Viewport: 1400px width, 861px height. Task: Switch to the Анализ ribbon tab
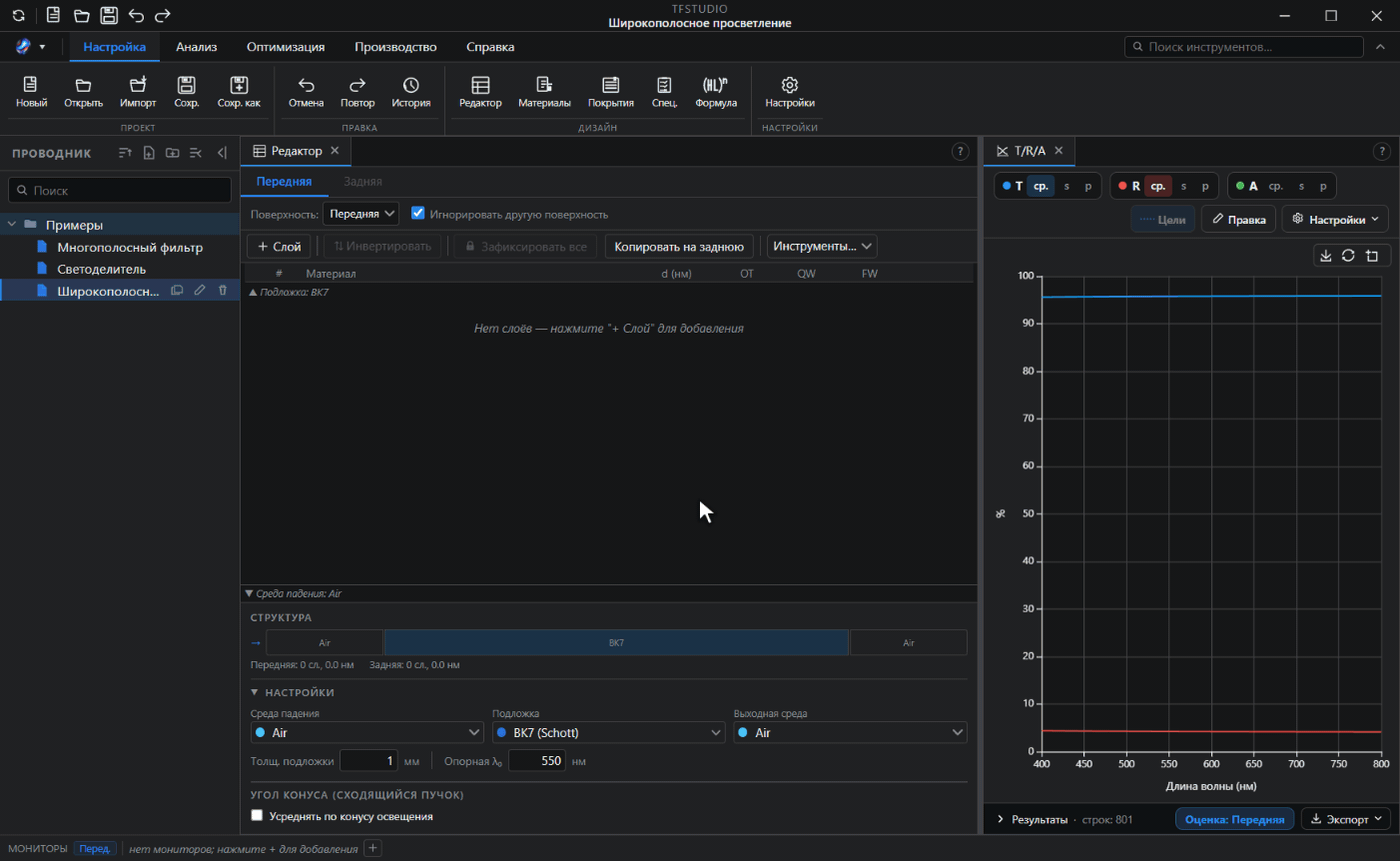[x=197, y=47]
